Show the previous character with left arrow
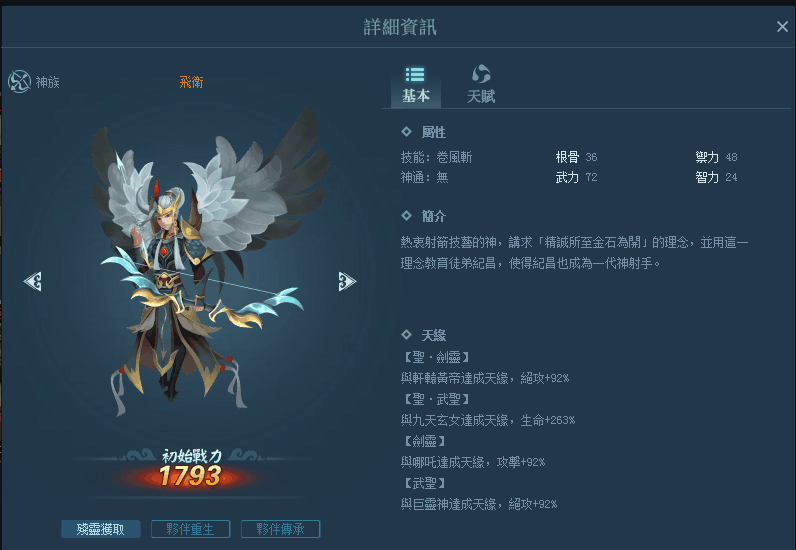This screenshot has width=796, height=550. pyautogui.click(x=33, y=281)
